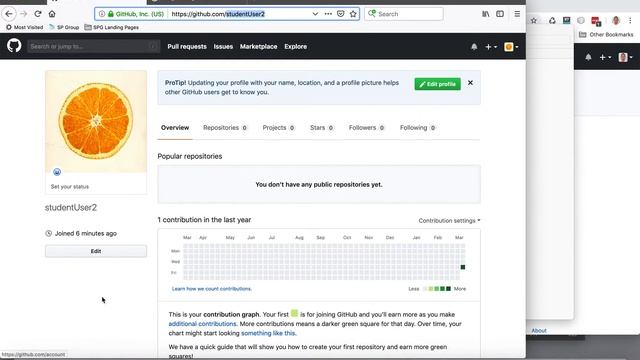Open Learn how we count contributions link
The width and height of the screenshot is (640, 360).
[x=211, y=289]
